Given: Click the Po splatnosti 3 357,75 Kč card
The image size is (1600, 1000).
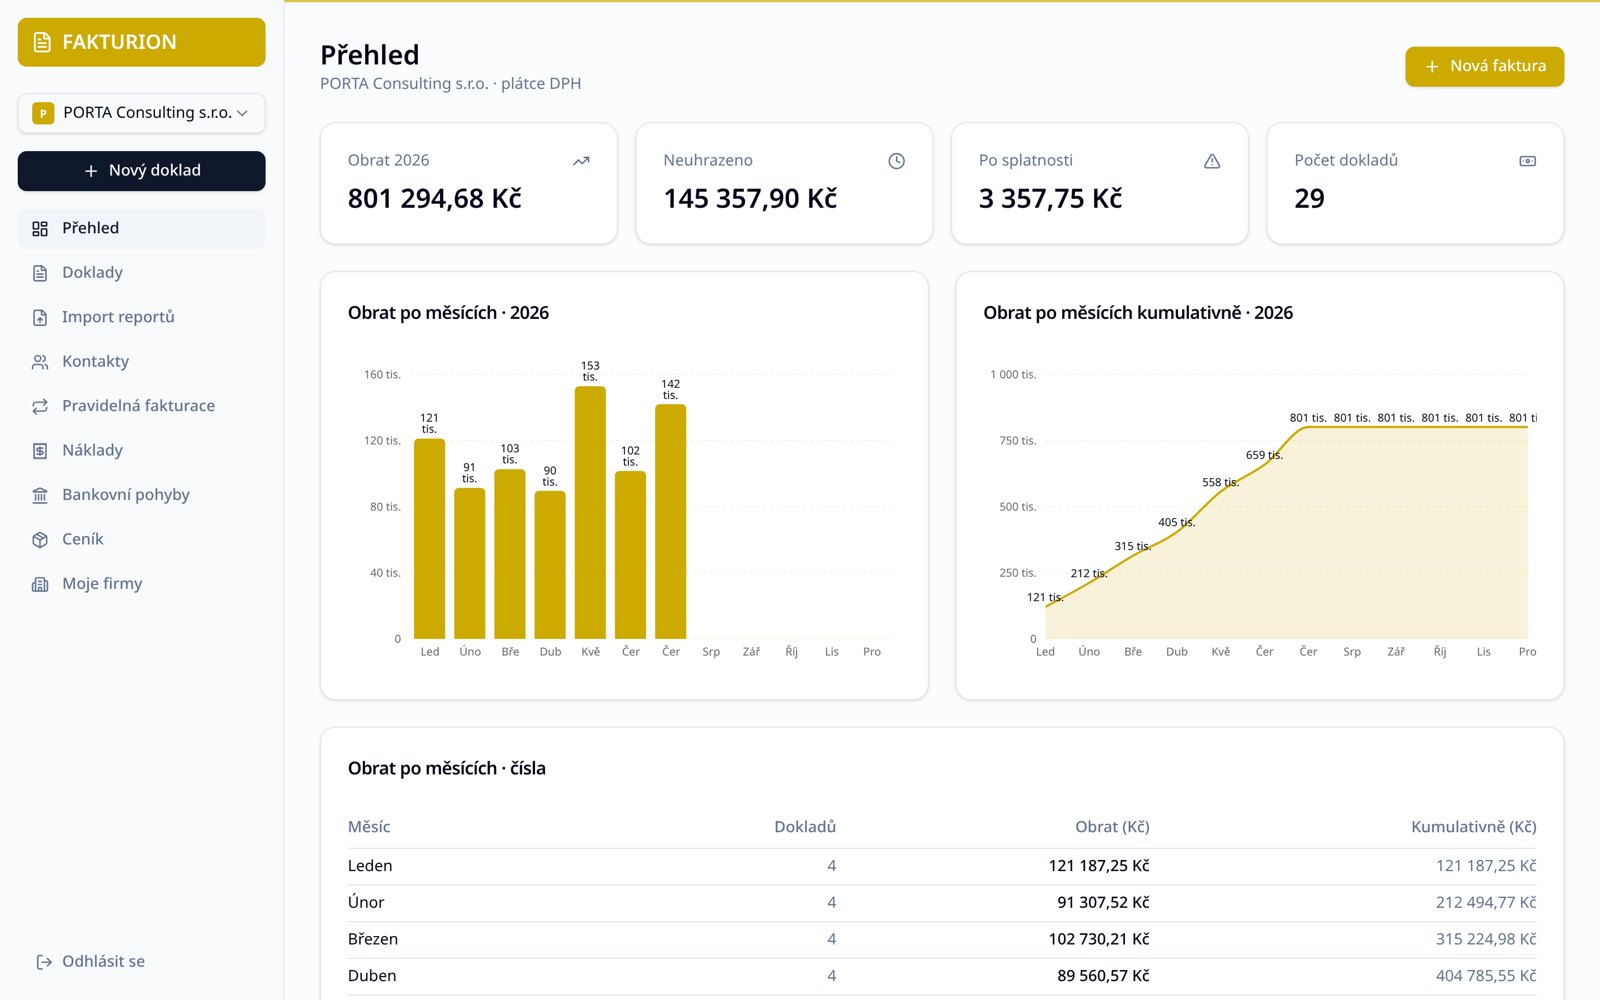Looking at the screenshot, I should [x=1100, y=184].
